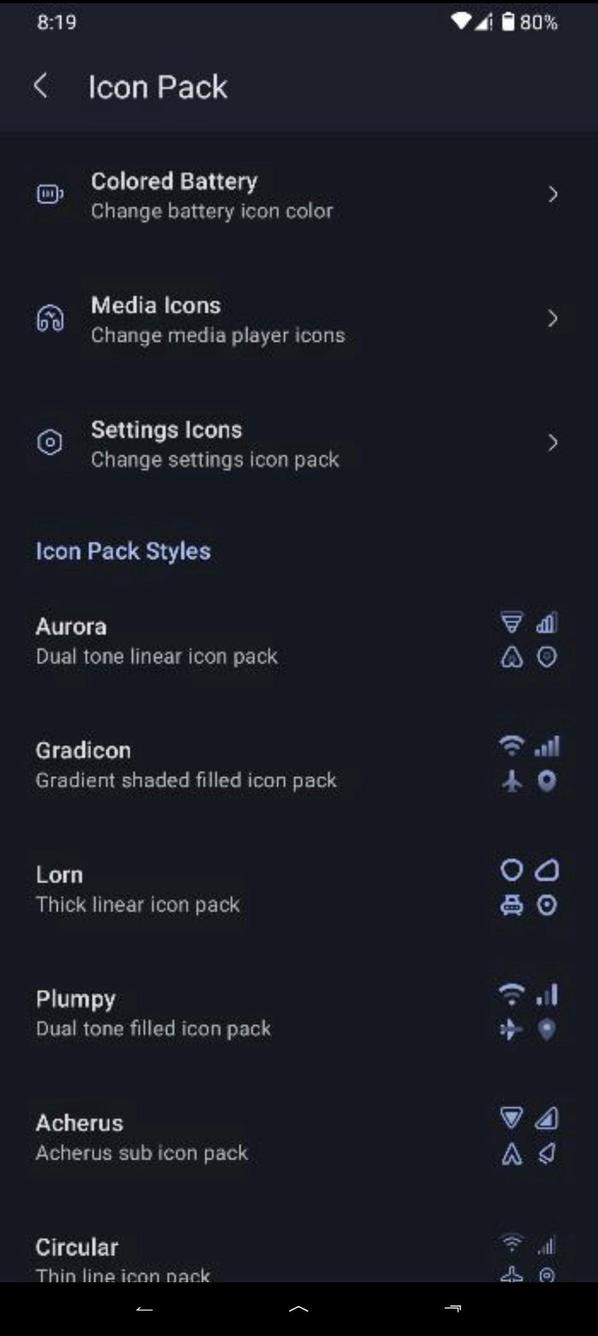This screenshot has width=598, height=1336.
Task: Select the Gradicon icon pack
Action: click(299, 764)
